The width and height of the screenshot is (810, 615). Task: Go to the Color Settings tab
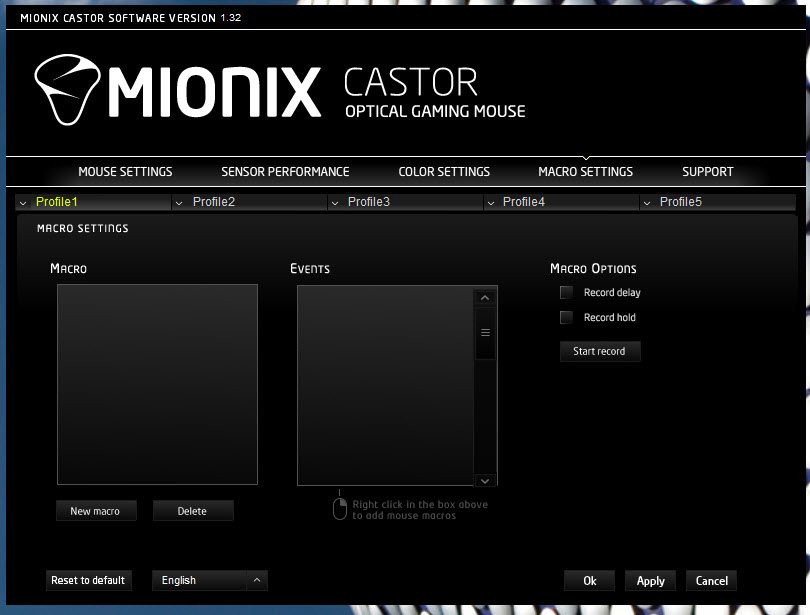(444, 171)
